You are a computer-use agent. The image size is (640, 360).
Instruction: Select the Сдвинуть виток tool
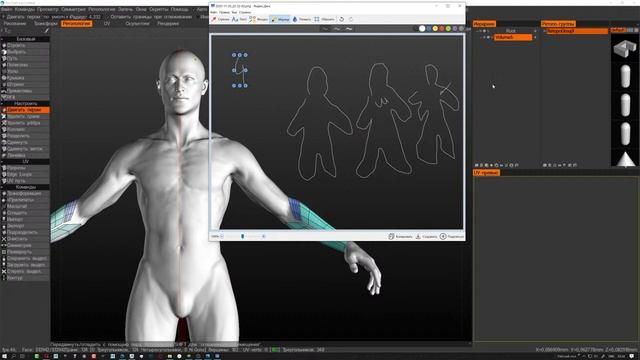pyautogui.click(x=25, y=149)
